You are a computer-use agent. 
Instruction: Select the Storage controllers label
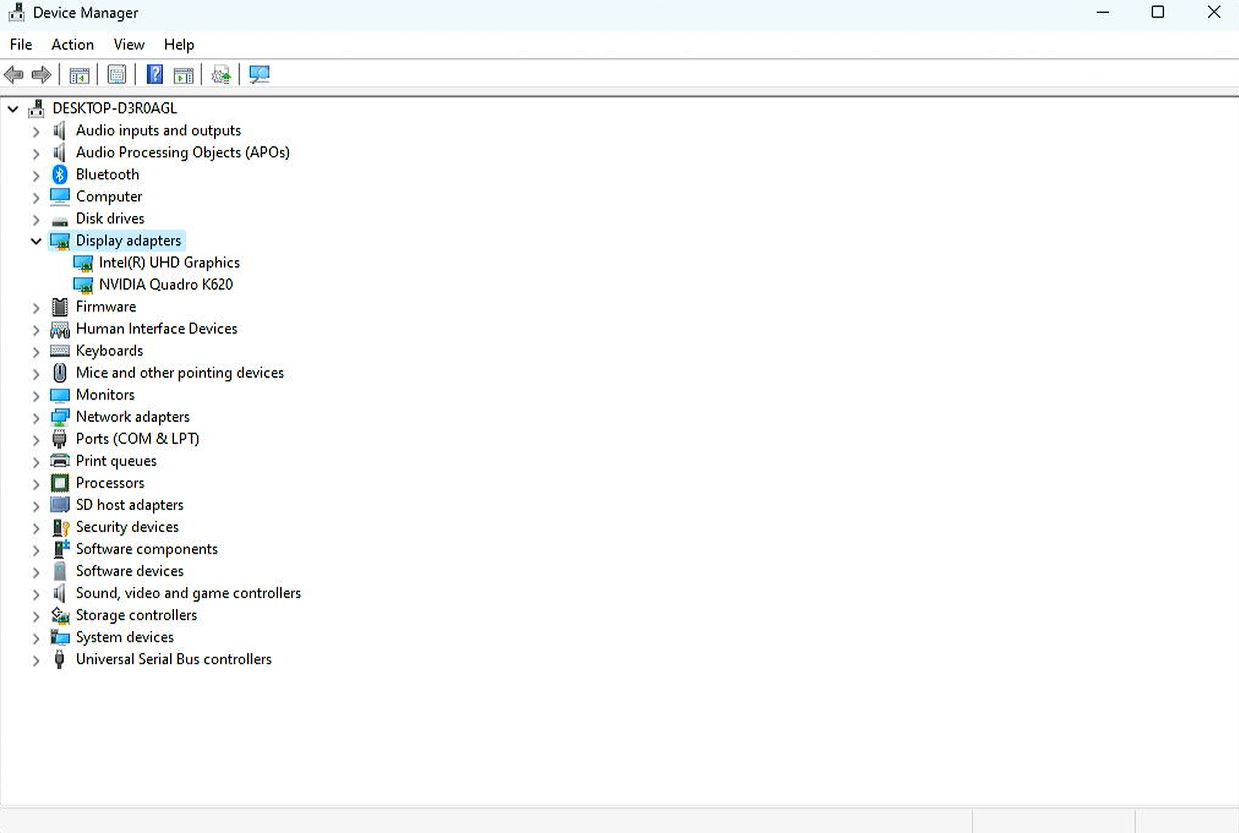click(136, 615)
